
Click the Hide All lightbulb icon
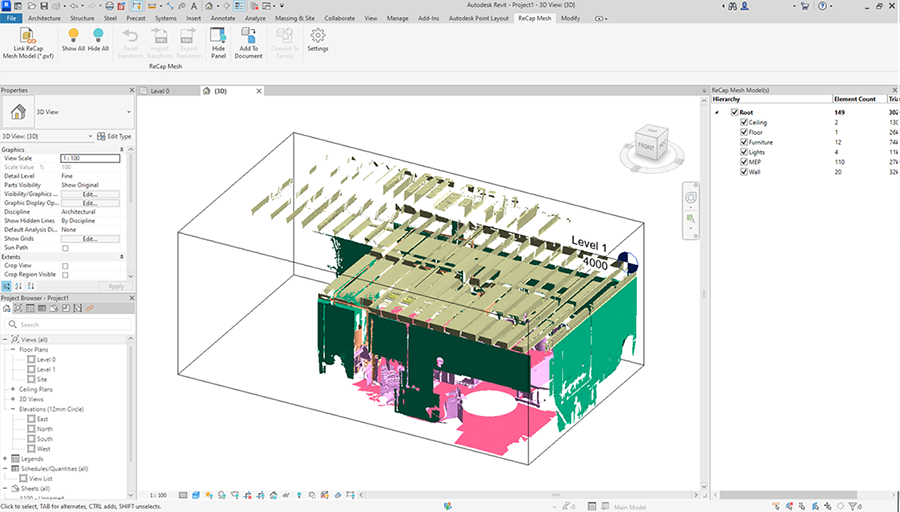(x=98, y=36)
